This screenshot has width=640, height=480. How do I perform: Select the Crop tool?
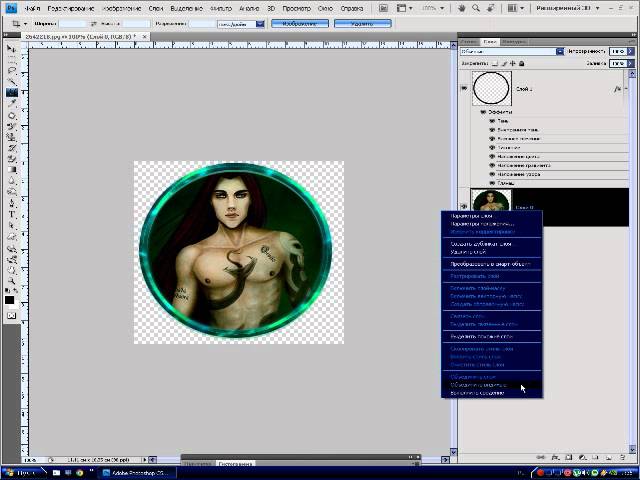pyautogui.click(x=11, y=93)
